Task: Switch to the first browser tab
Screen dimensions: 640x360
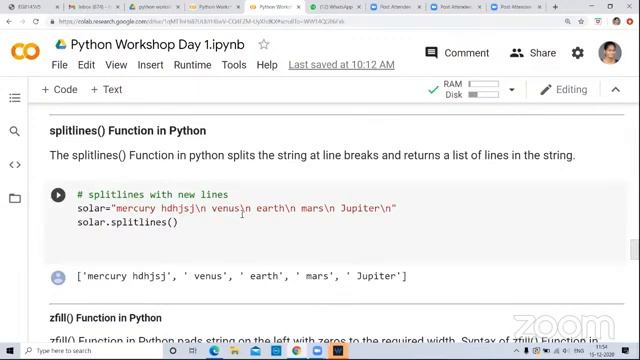Action: [33, 7]
